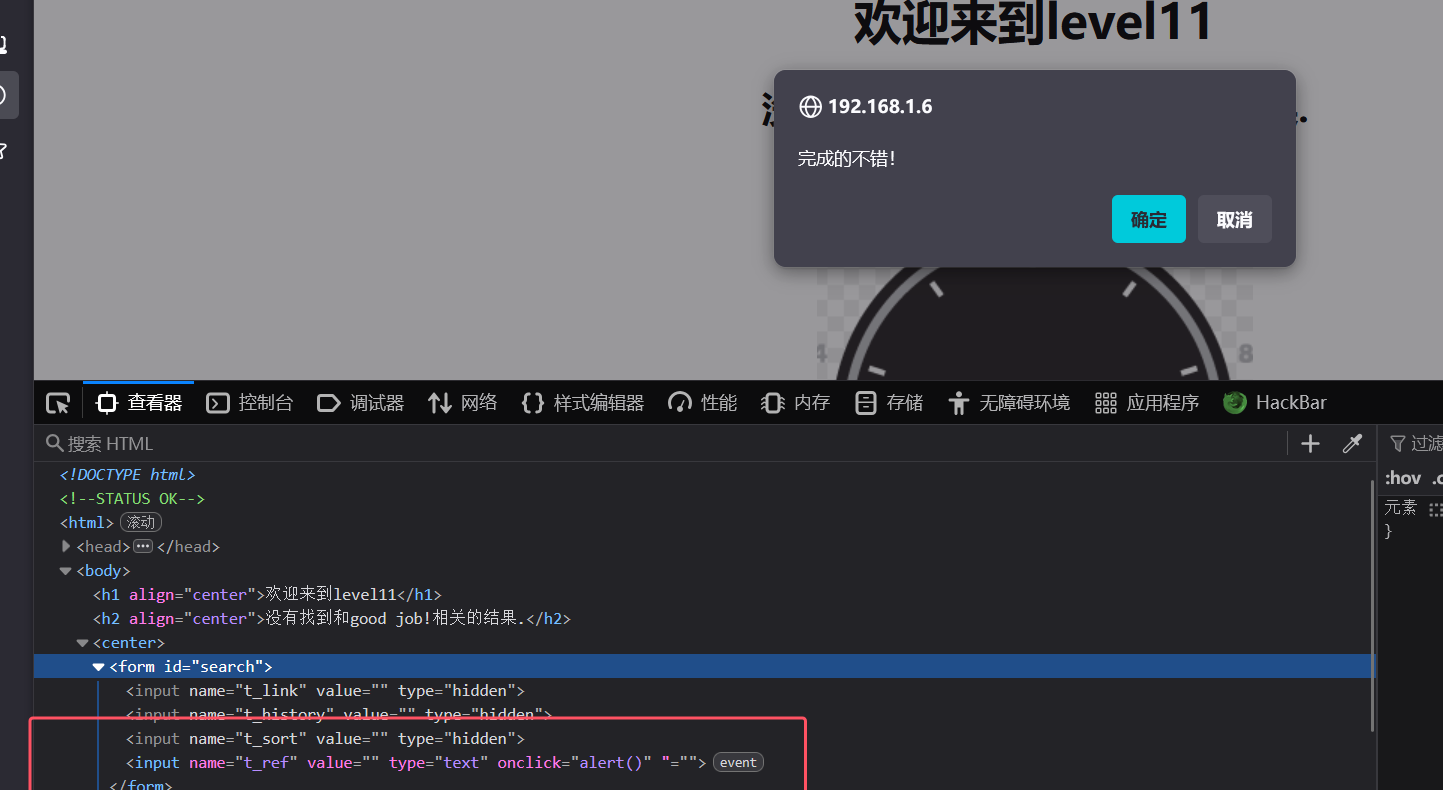Image resolution: width=1443 pixels, height=790 pixels.
Task: Collapse the body element node
Action: [x=66, y=571]
